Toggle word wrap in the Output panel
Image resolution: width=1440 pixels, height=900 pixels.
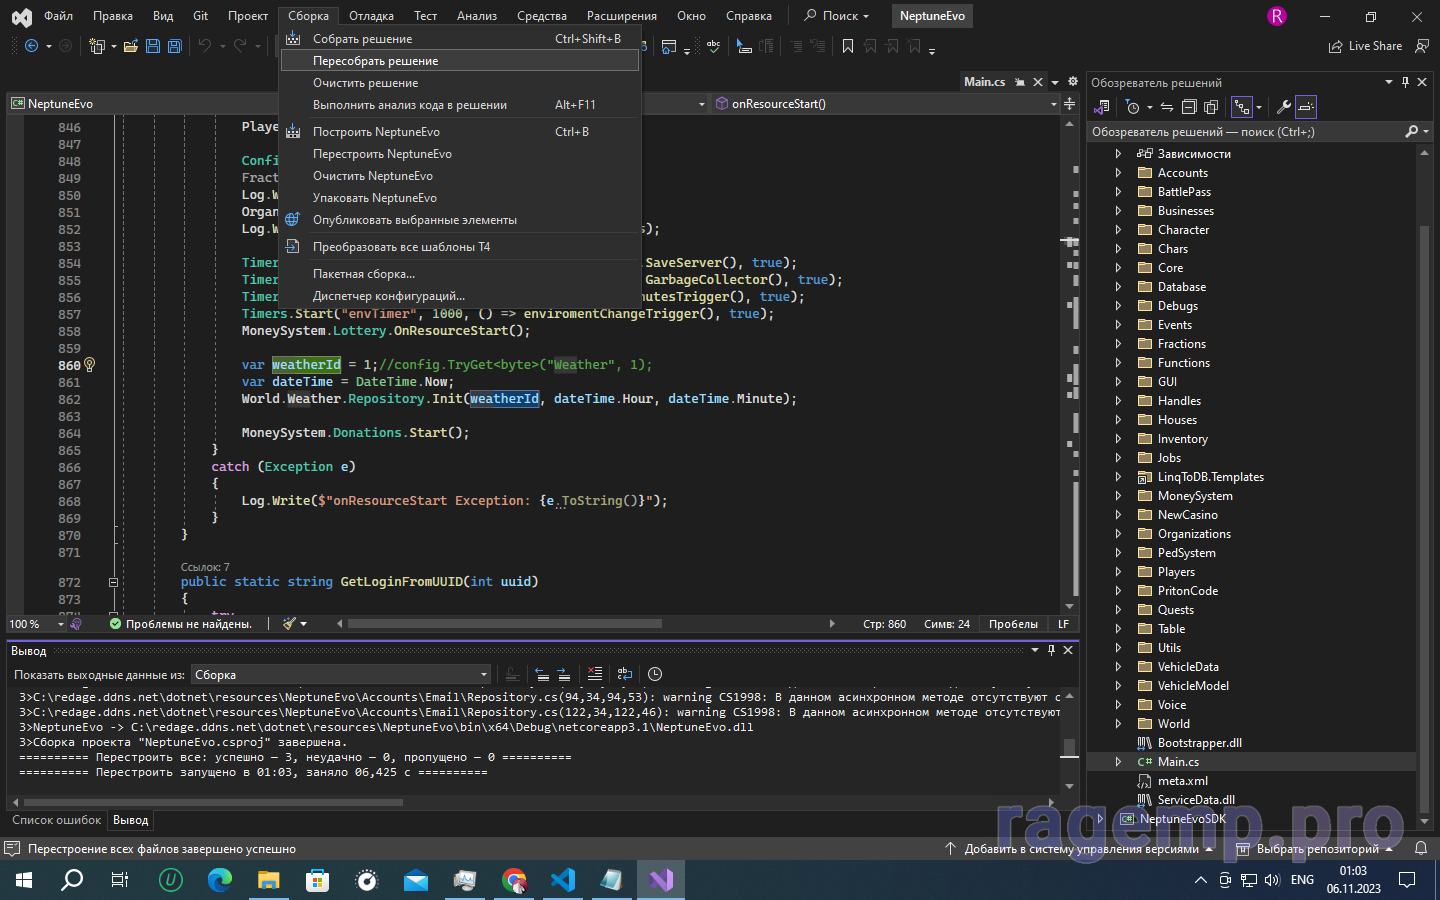click(x=625, y=674)
